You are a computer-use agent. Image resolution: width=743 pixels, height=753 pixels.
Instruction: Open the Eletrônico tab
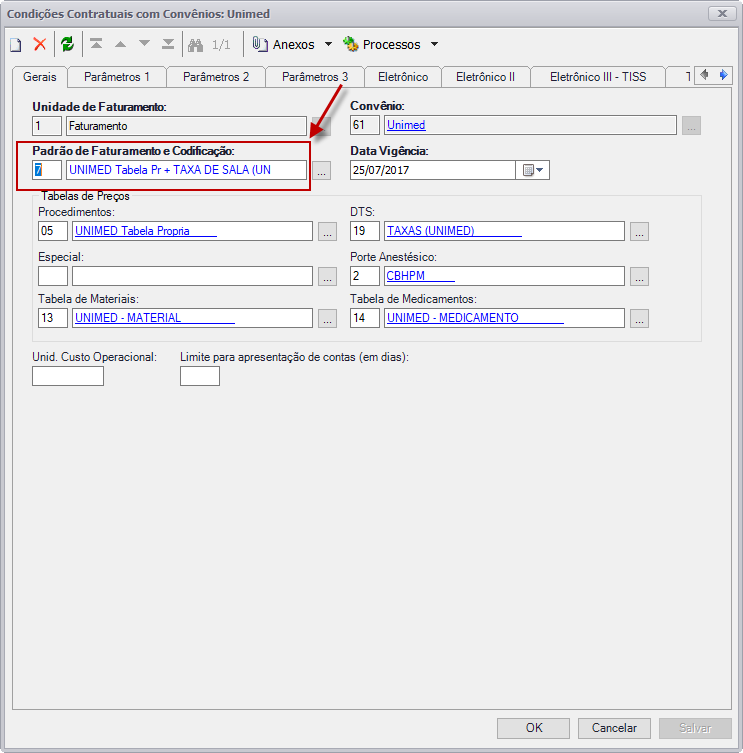click(x=403, y=77)
